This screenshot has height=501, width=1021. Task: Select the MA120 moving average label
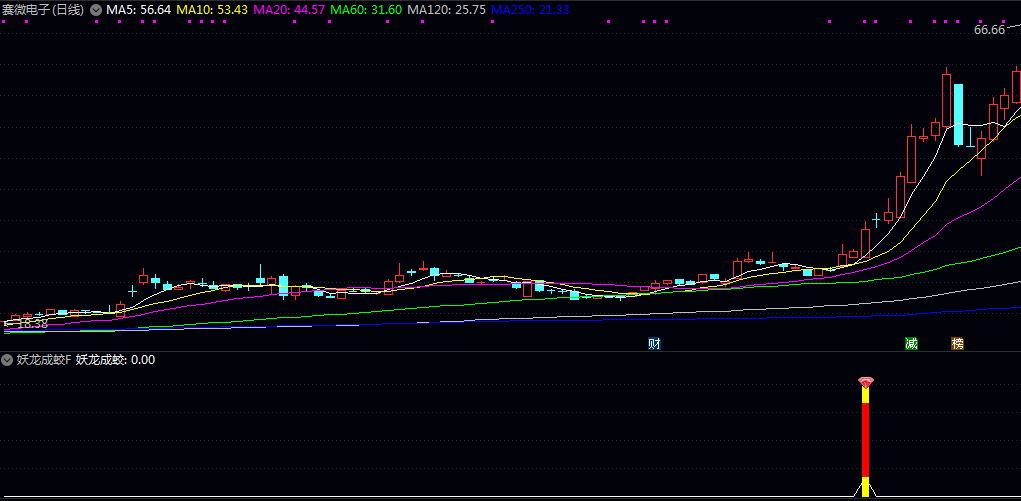[x=447, y=9]
